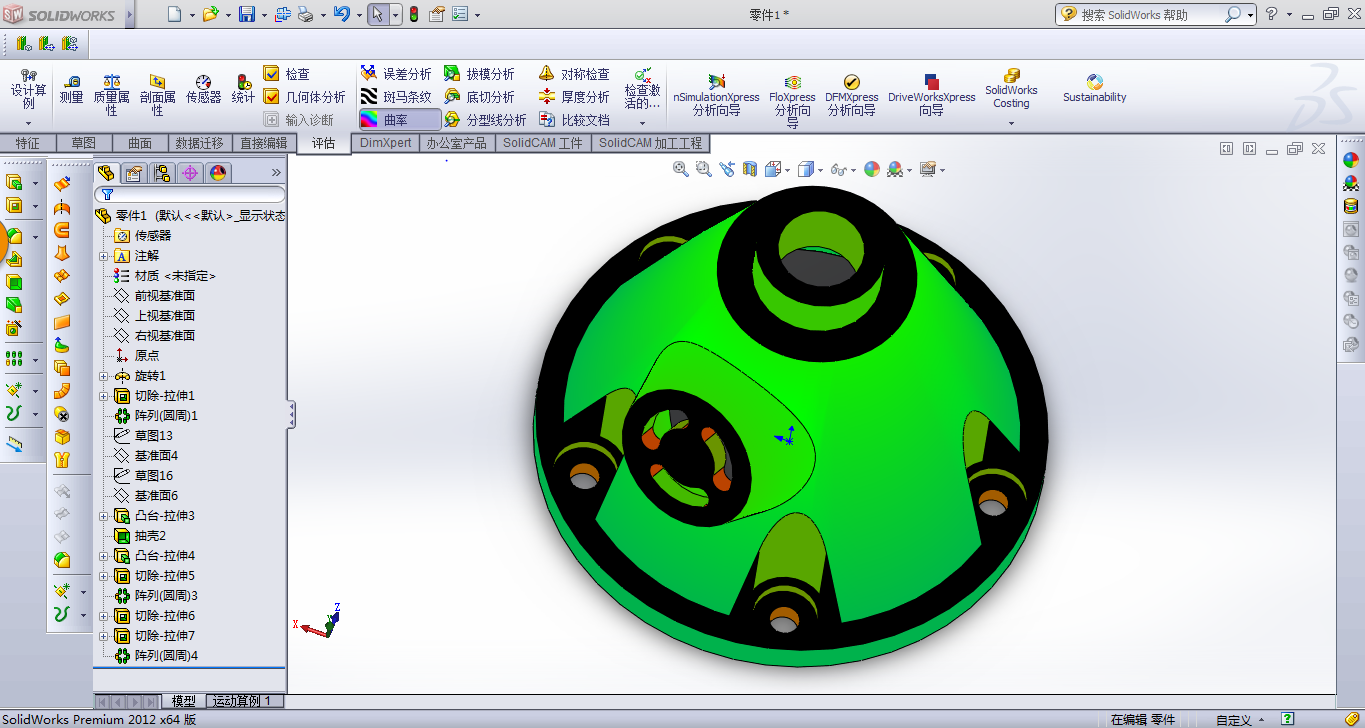
Task: Toggle the 曲率 (Curvature) display button
Action: point(400,120)
